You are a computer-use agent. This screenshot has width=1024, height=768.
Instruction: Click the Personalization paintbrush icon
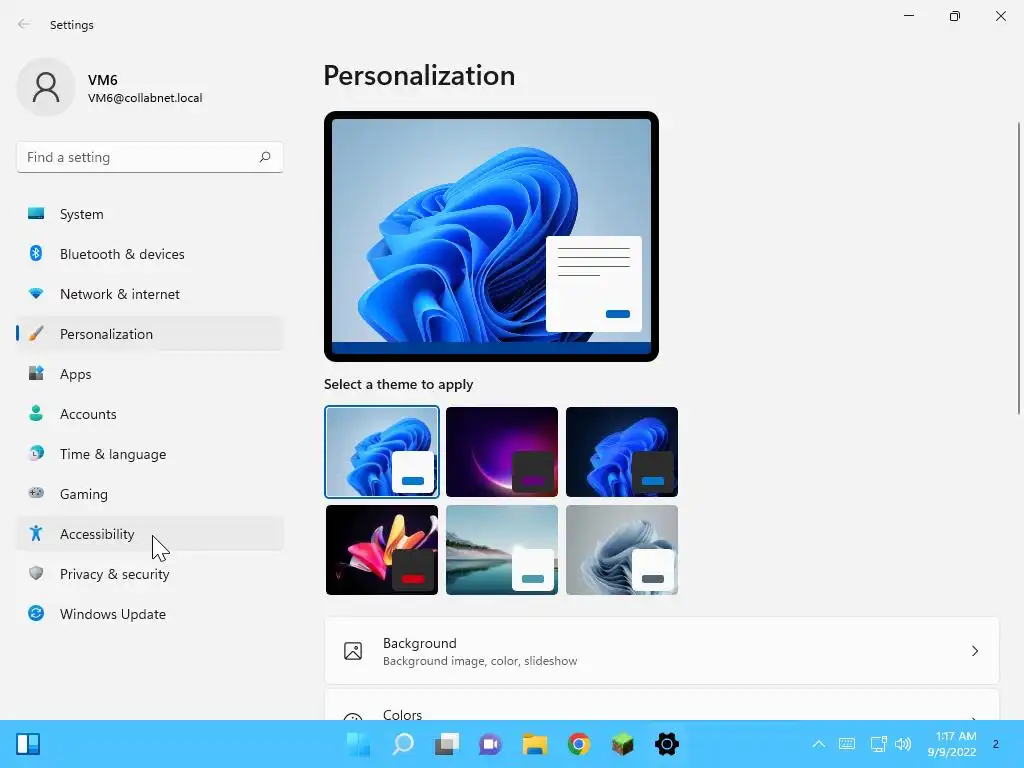pos(36,334)
